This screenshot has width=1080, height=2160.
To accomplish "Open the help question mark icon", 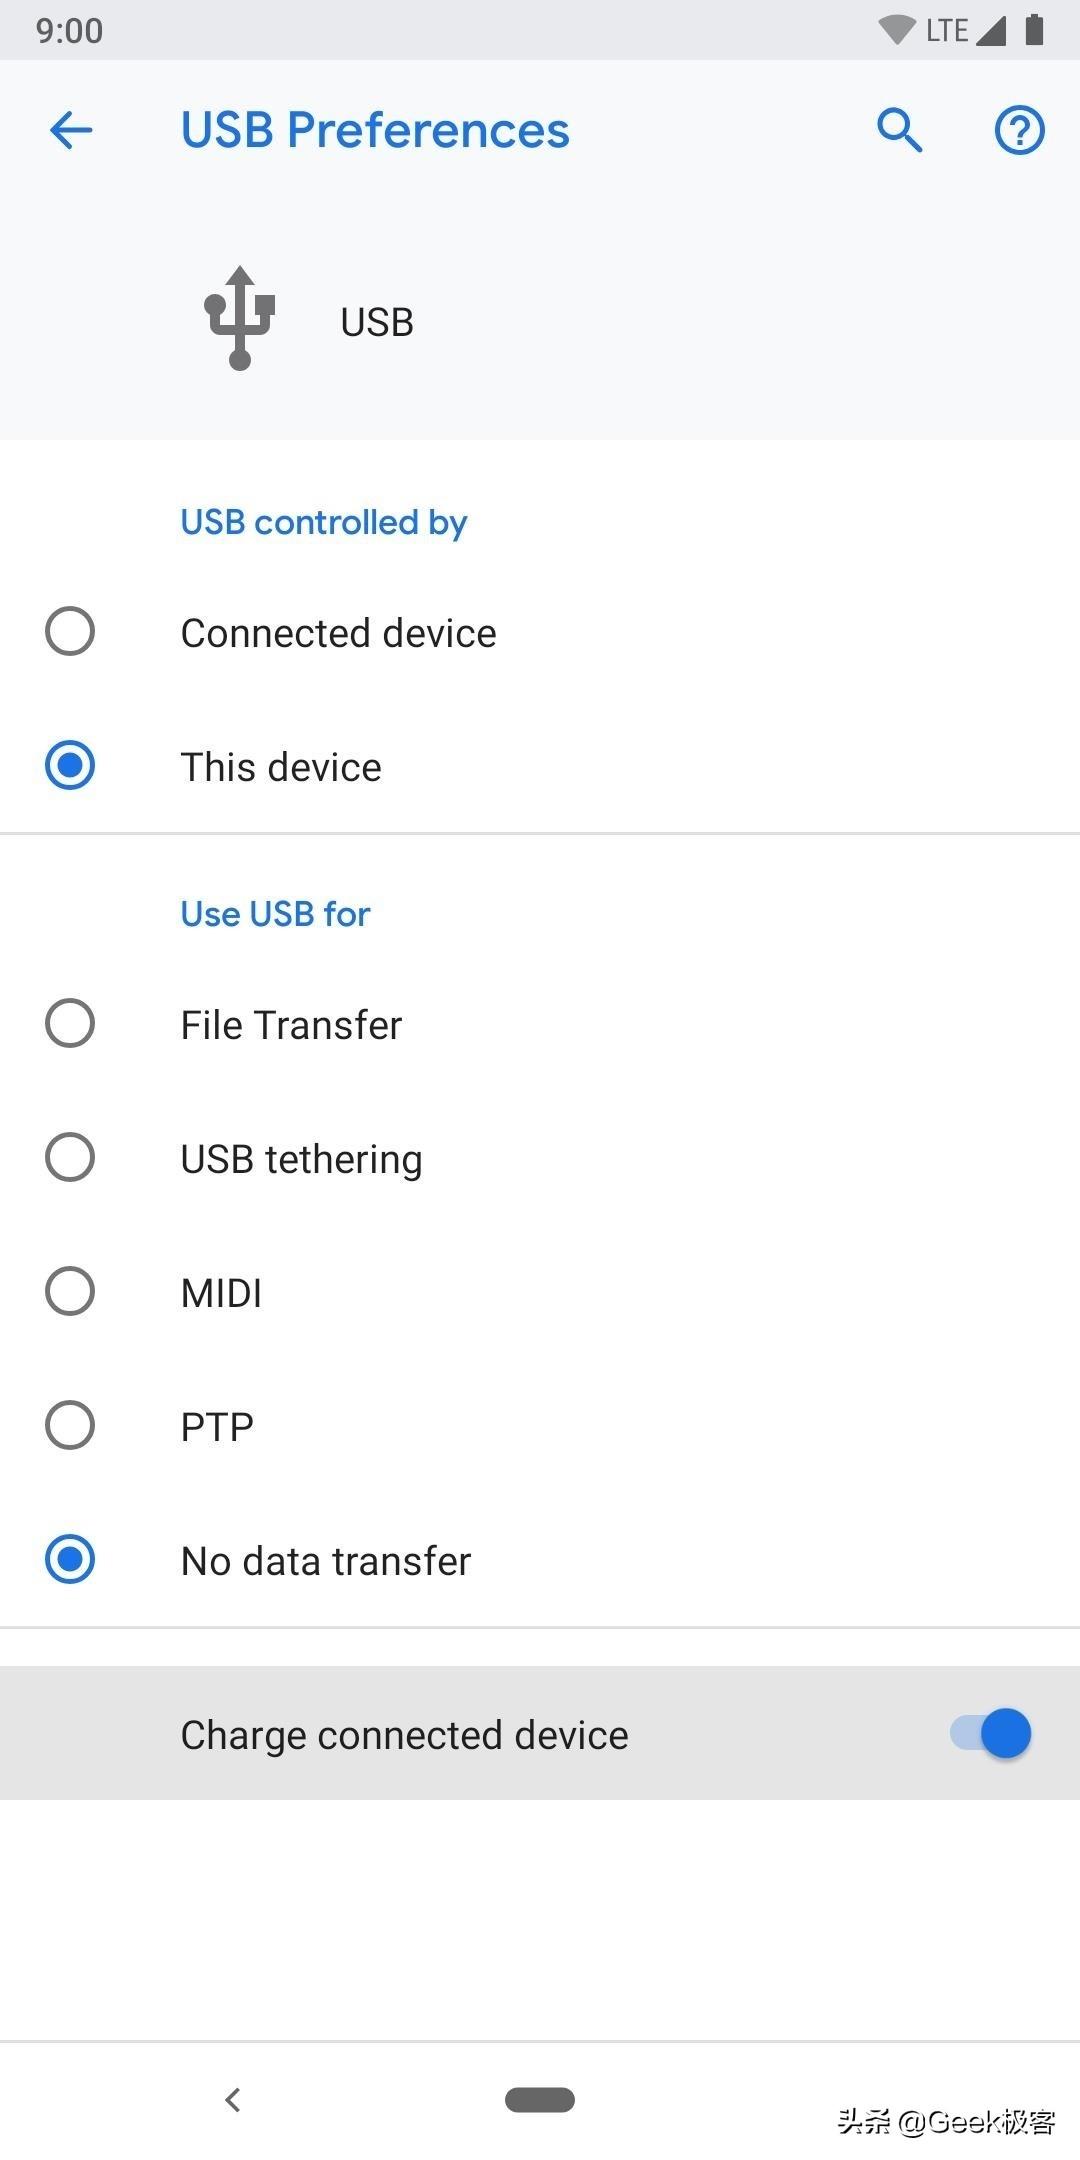I will (x=1019, y=130).
